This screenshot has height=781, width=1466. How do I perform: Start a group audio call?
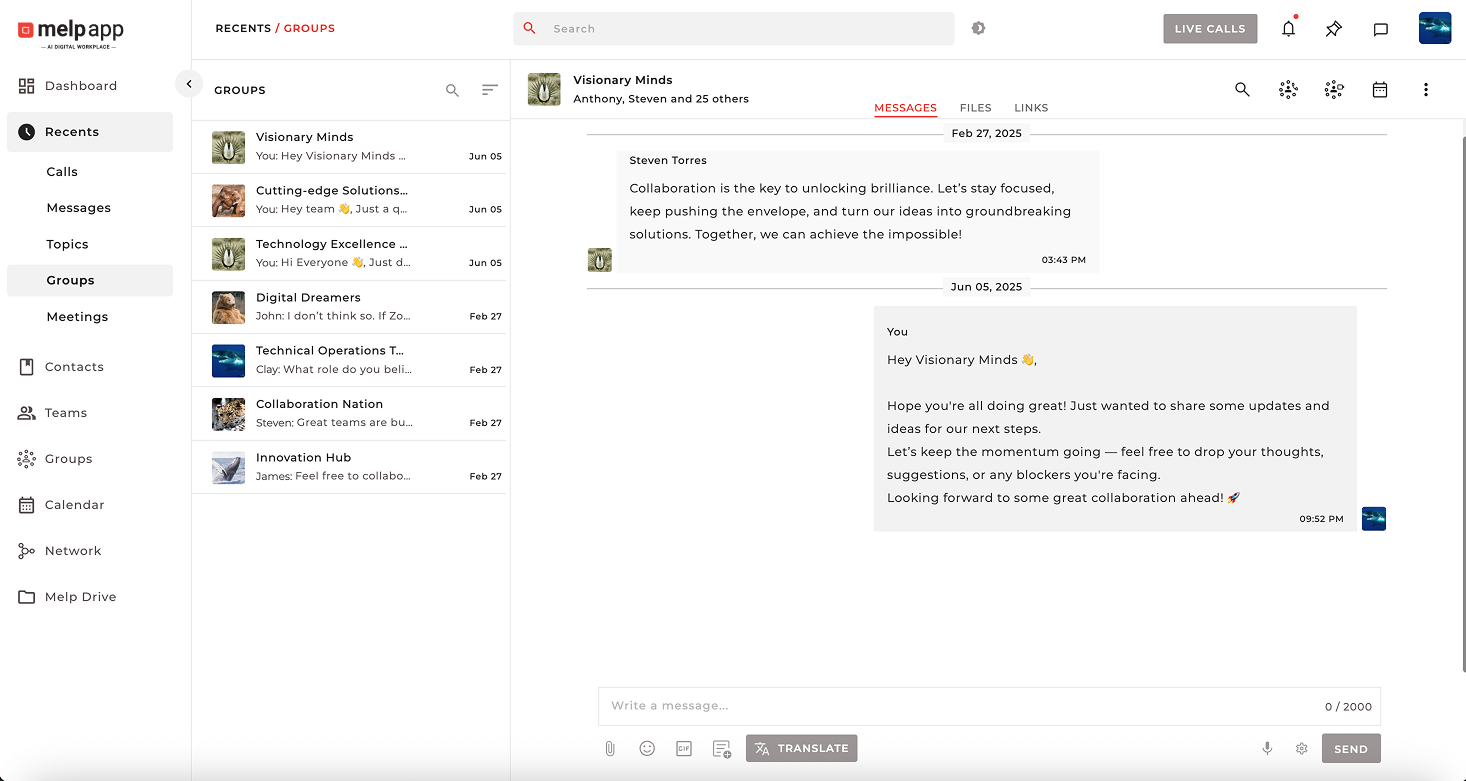pyautogui.click(x=1288, y=90)
